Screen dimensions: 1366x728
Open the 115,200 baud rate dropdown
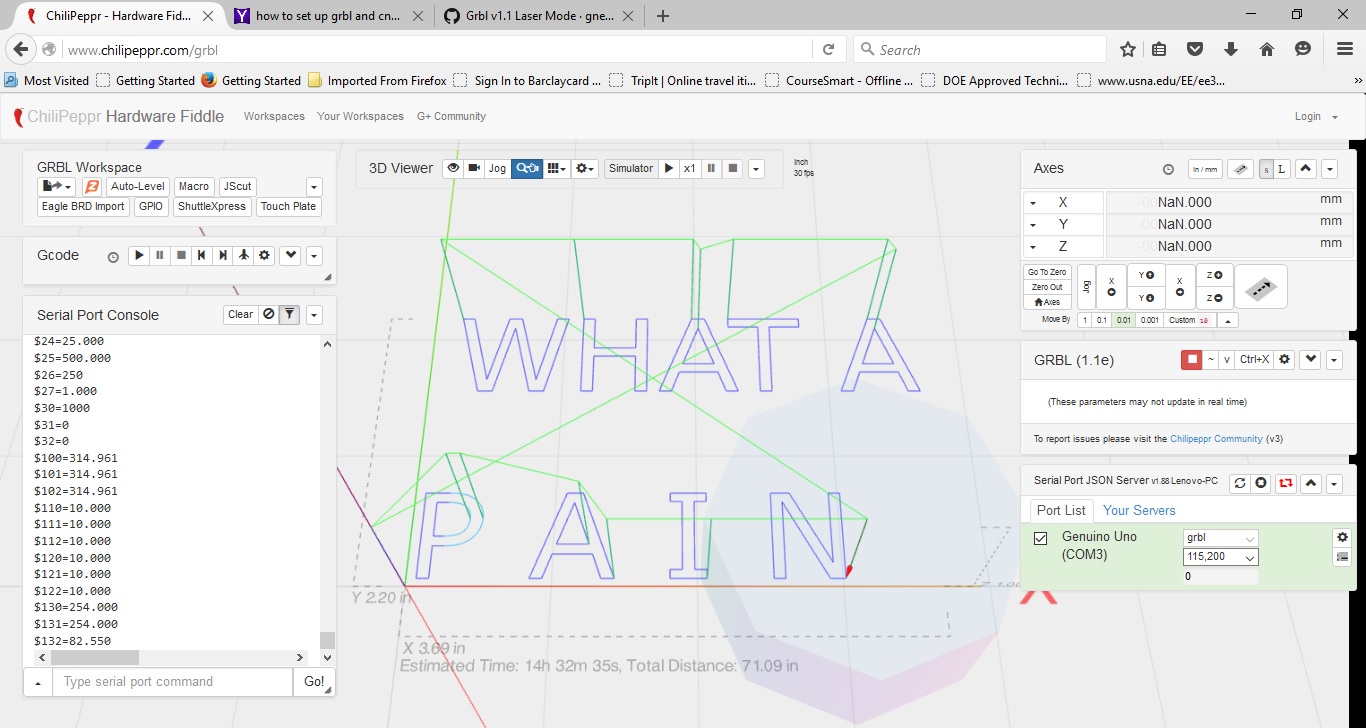click(x=1219, y=557)
